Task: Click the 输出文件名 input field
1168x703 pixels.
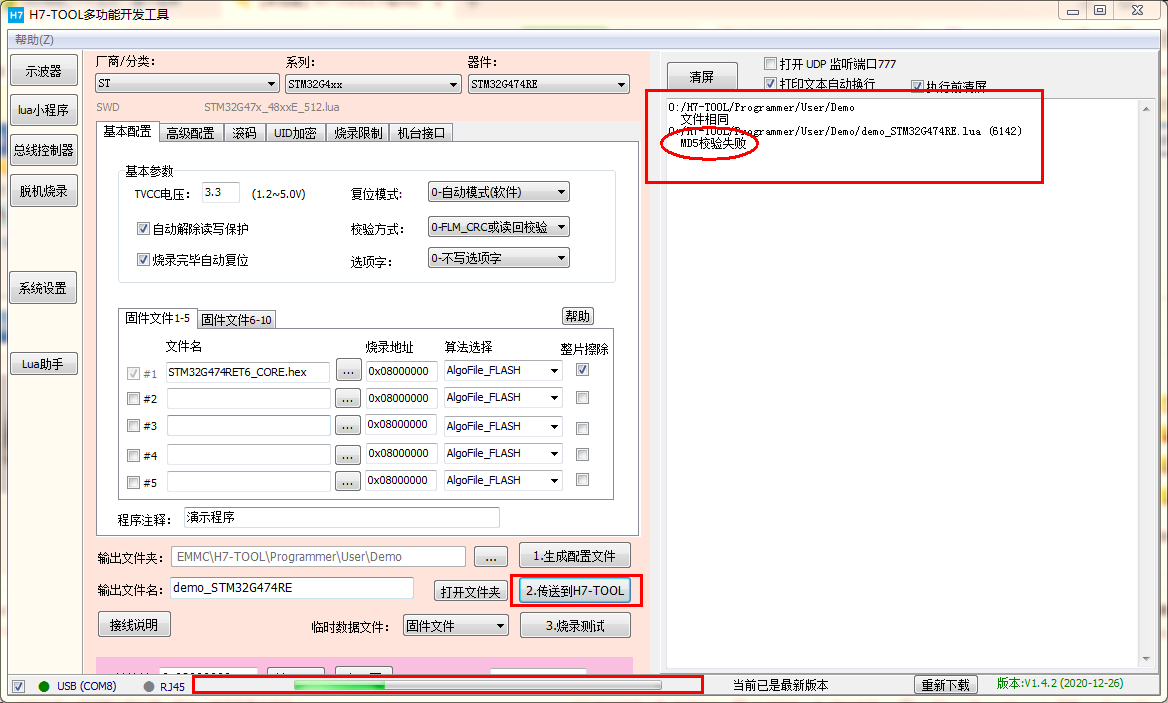Action: click(292, 588)
